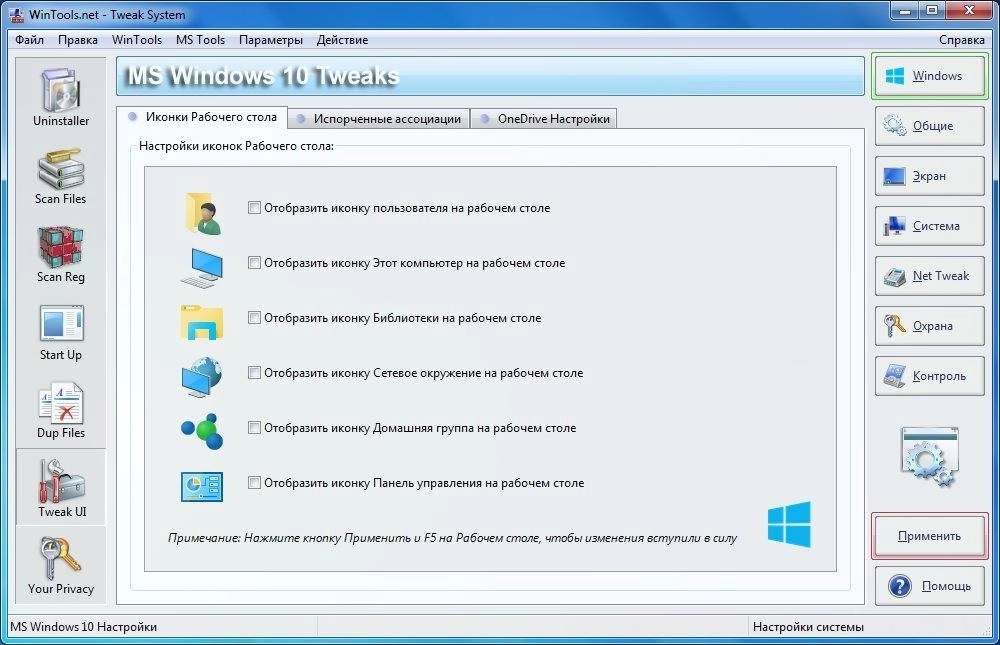Viewport: 1000px width, 645px height.
Task: Click the Homegroup colored spheres icon
Action: click(x=202, y=431)
